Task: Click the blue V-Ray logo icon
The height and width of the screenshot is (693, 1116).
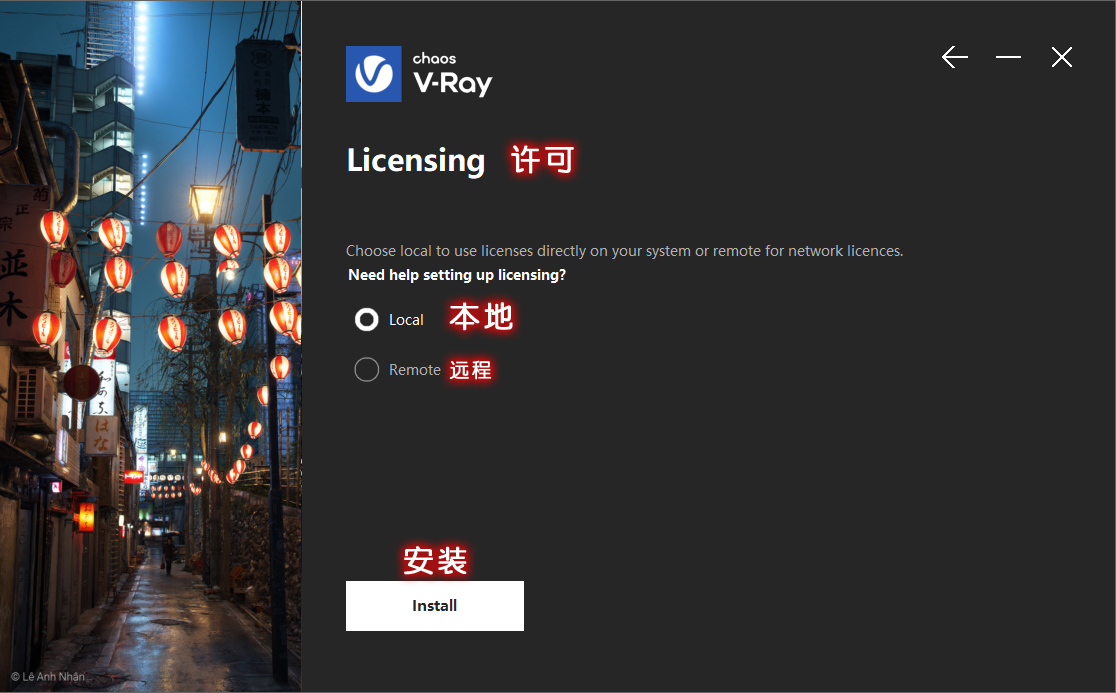Action: (x=374, y=74)
